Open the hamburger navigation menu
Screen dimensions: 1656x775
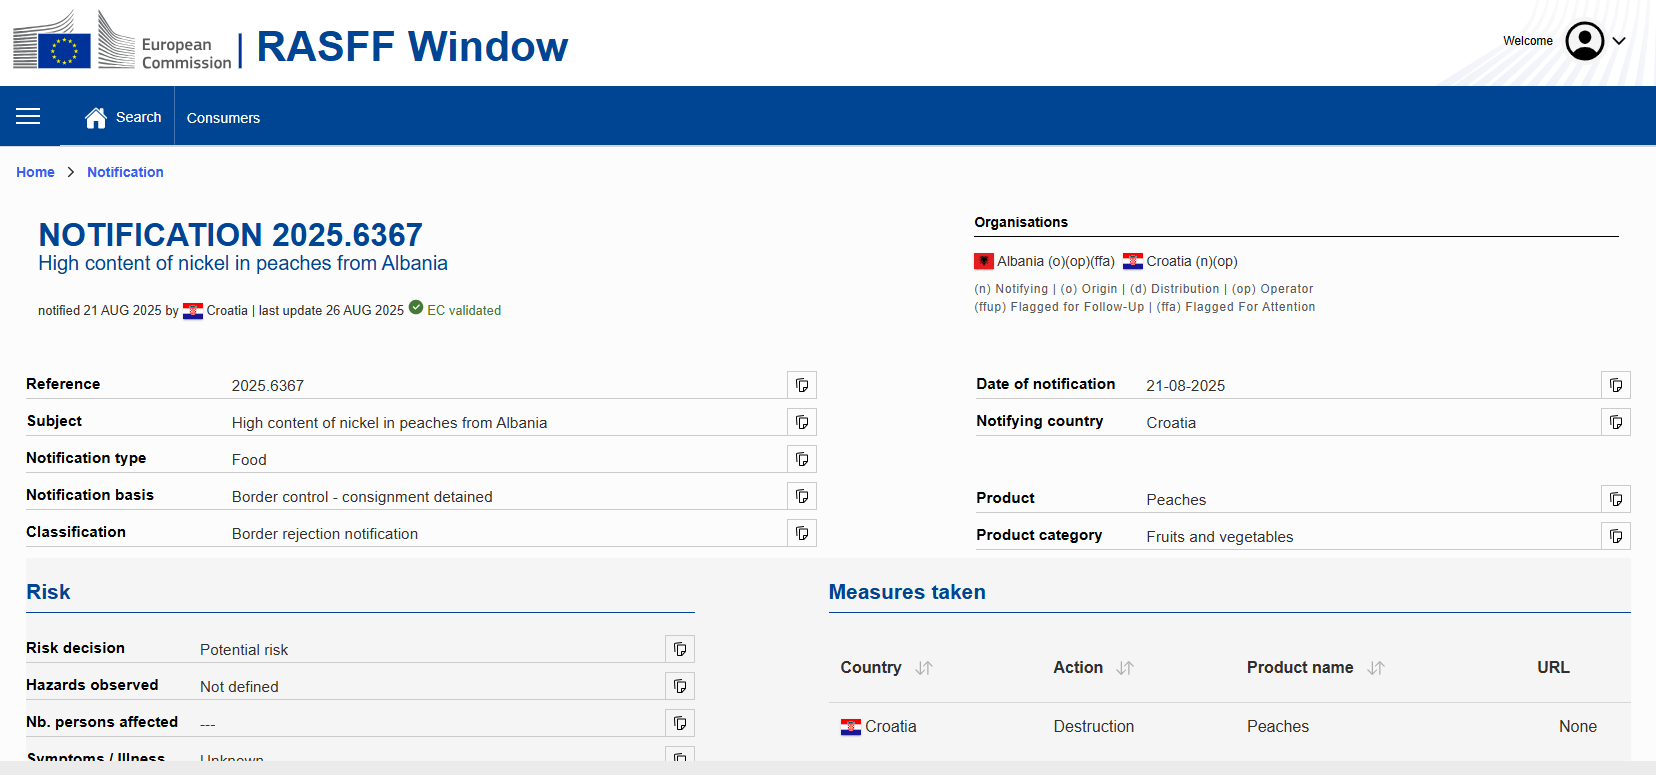(28, 117)
